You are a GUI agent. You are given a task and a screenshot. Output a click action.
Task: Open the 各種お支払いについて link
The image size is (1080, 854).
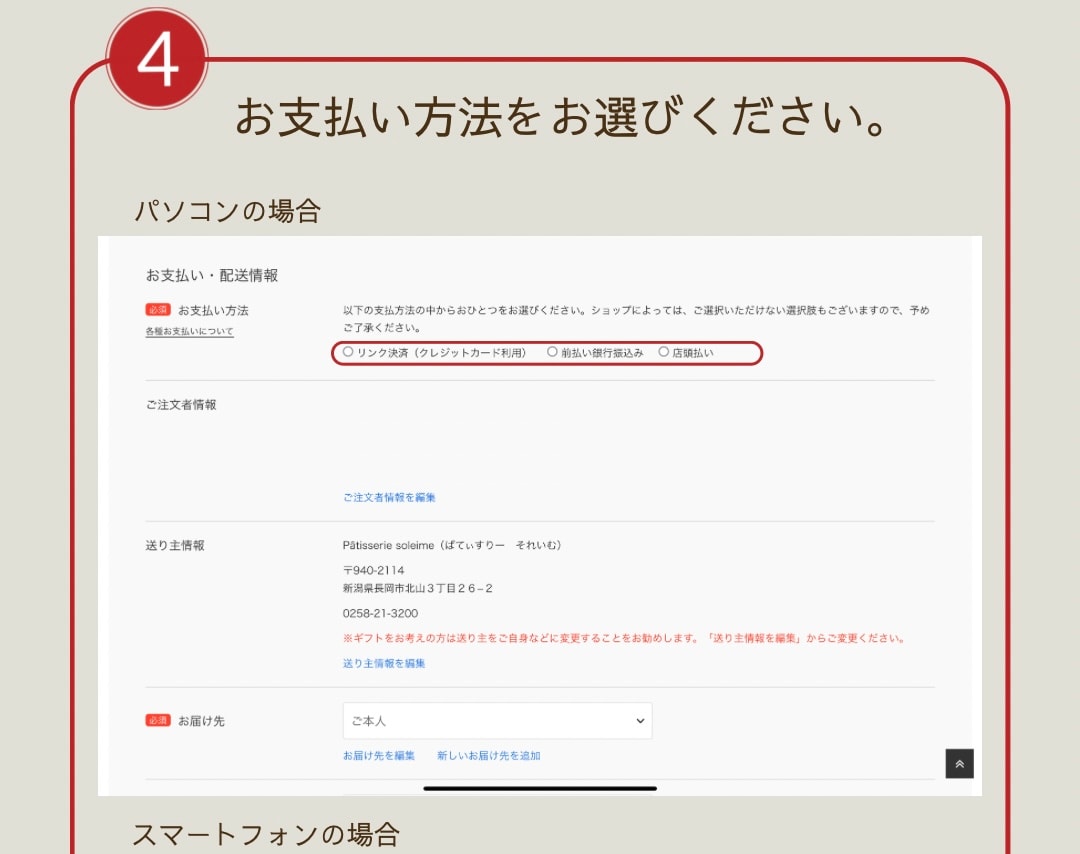tap(190, 331)
